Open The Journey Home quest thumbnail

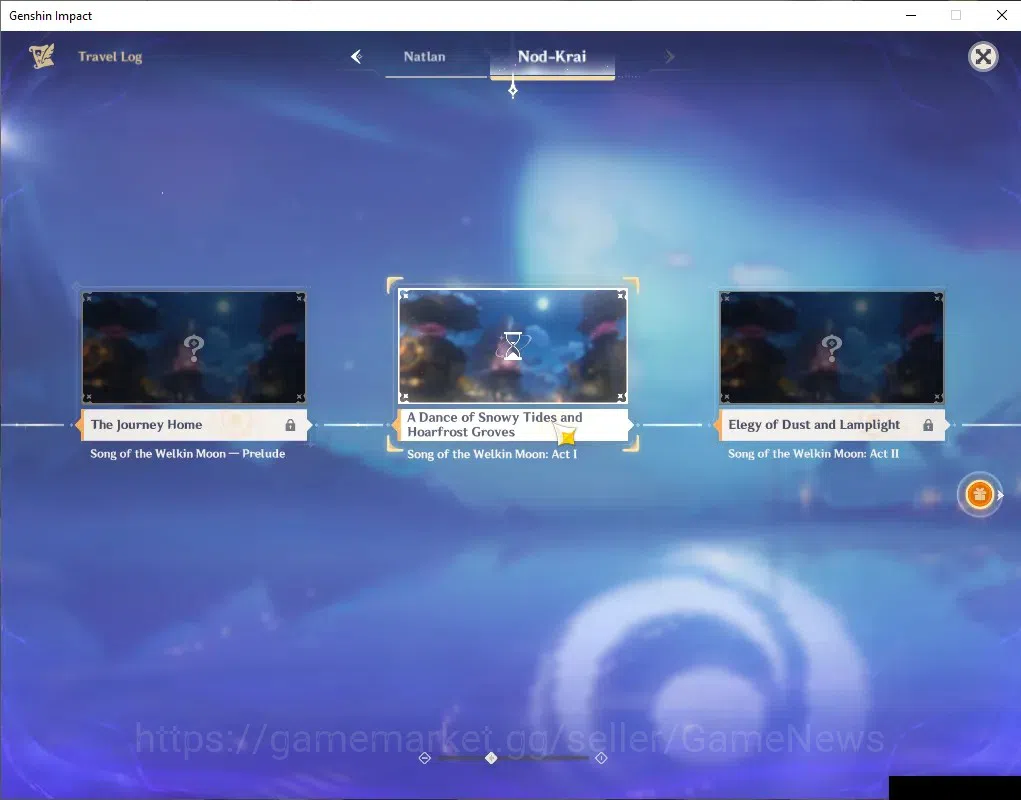point(193,347)
